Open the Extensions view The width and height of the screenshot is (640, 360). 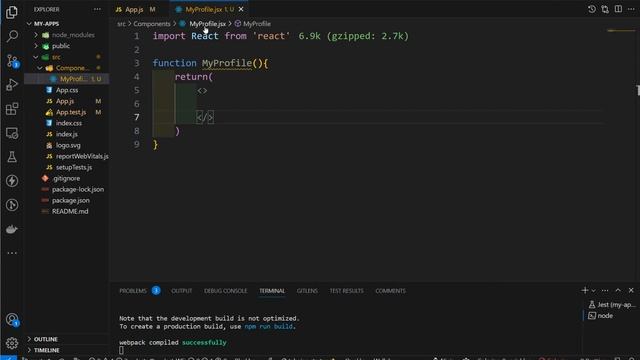12,109
